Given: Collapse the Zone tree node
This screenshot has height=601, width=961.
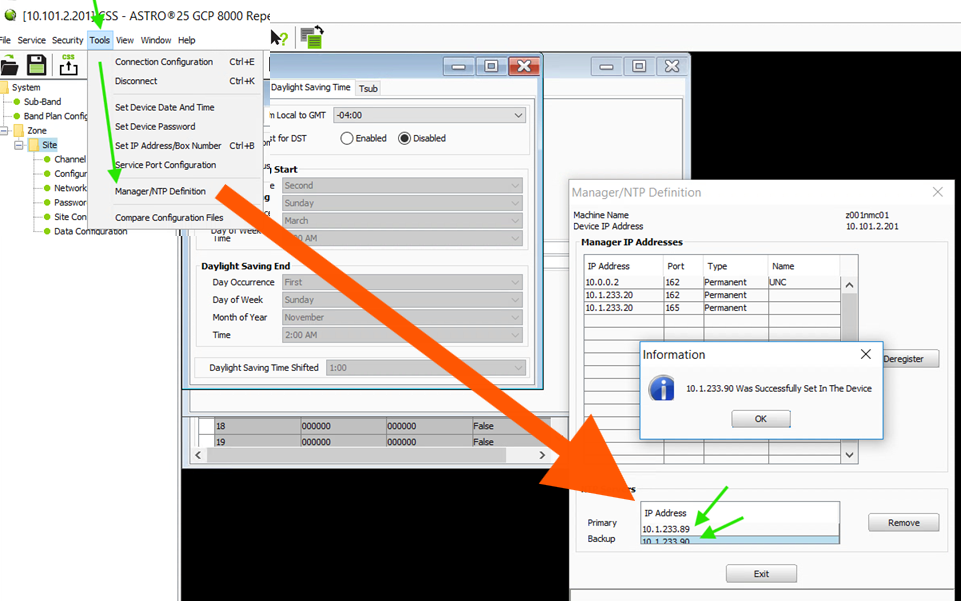Looking at the screenshot, I should click(4, 130).
